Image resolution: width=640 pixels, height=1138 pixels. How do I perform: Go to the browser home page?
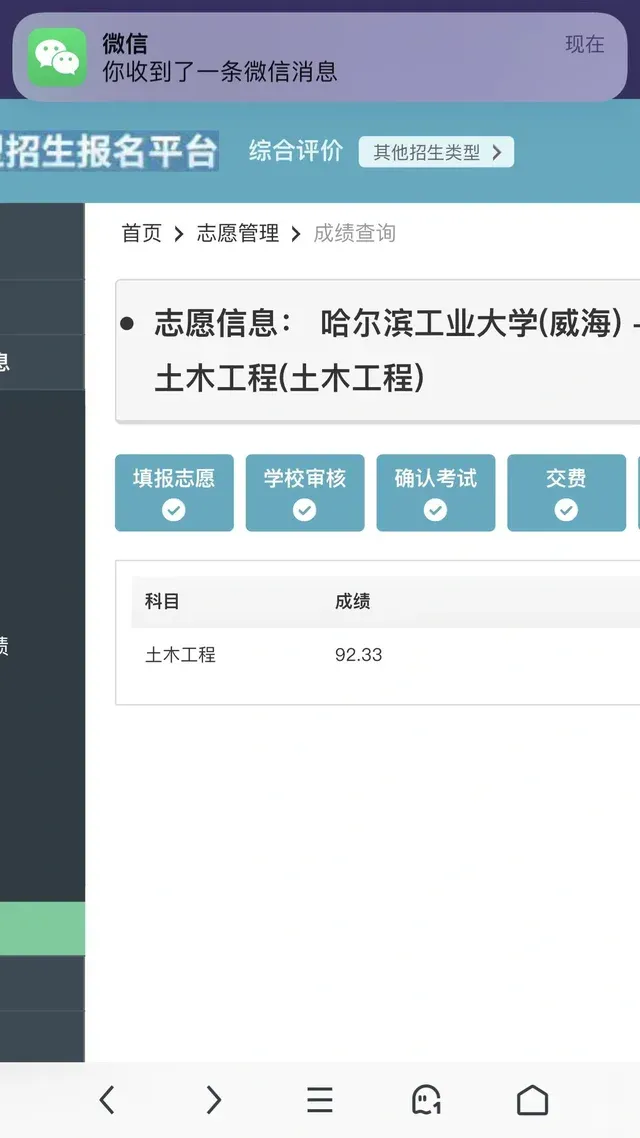pyautogui.click(x=532, y=1100)
